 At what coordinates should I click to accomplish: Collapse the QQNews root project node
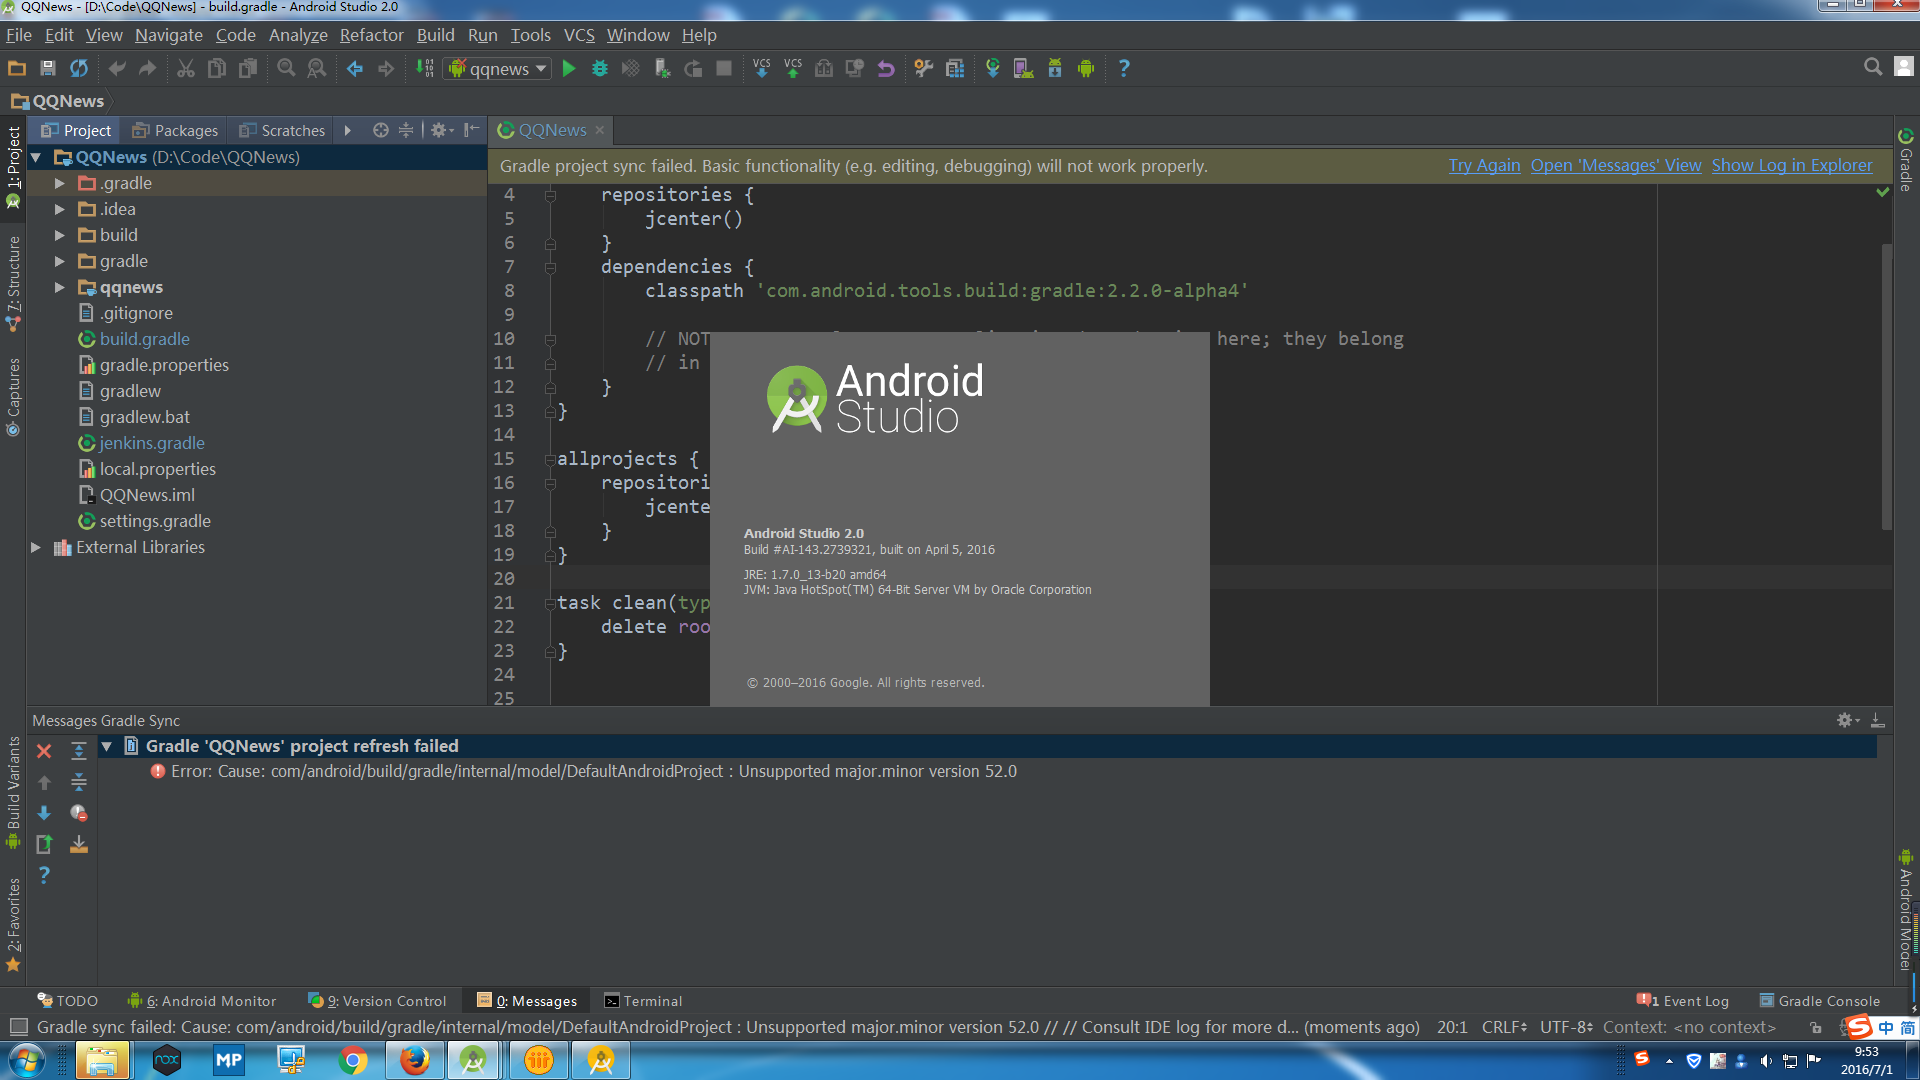pyautogui.click(x=36, y=157)
